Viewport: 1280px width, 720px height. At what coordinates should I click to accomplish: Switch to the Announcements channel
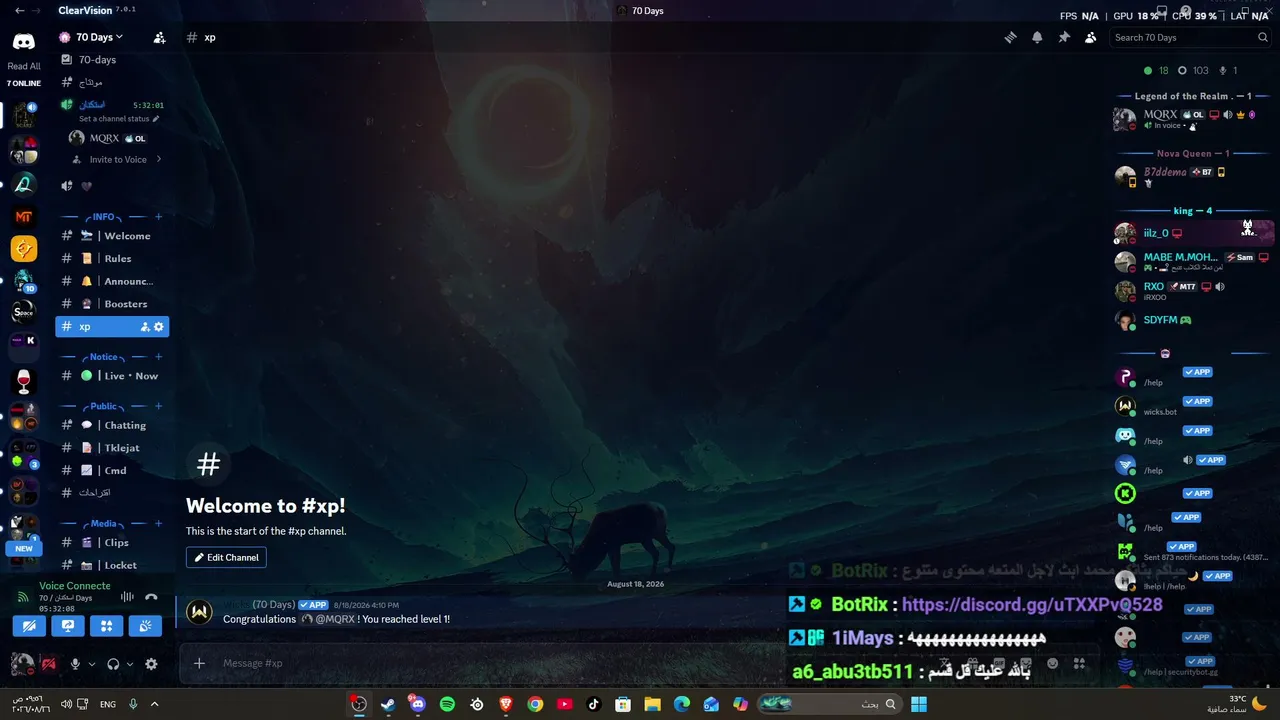pos(112,282)
